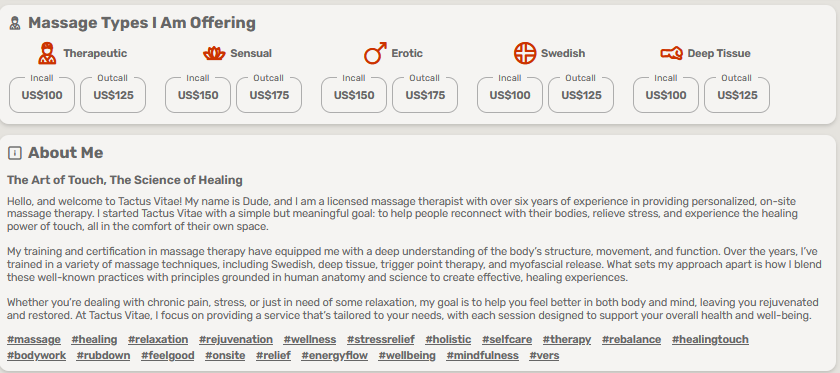Open the #bodywork hashtag link
The image size is (840, 373).
tap(36, 355)
